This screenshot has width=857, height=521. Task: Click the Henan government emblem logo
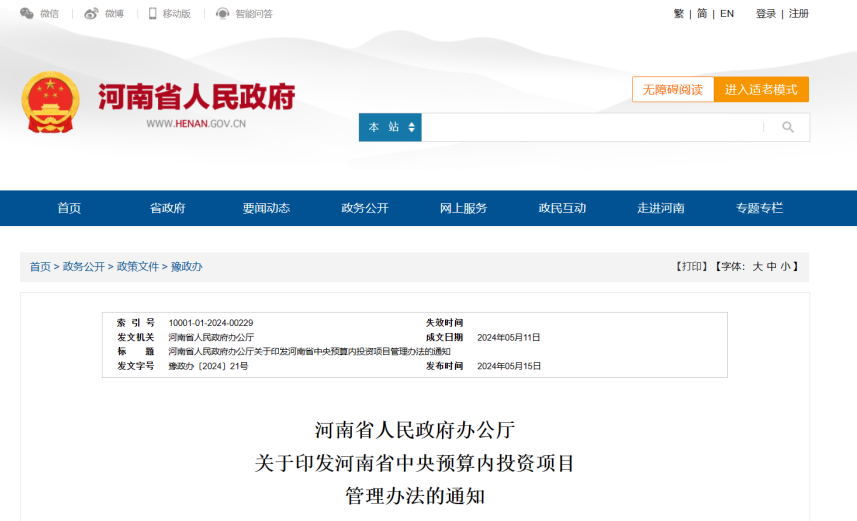50,103
